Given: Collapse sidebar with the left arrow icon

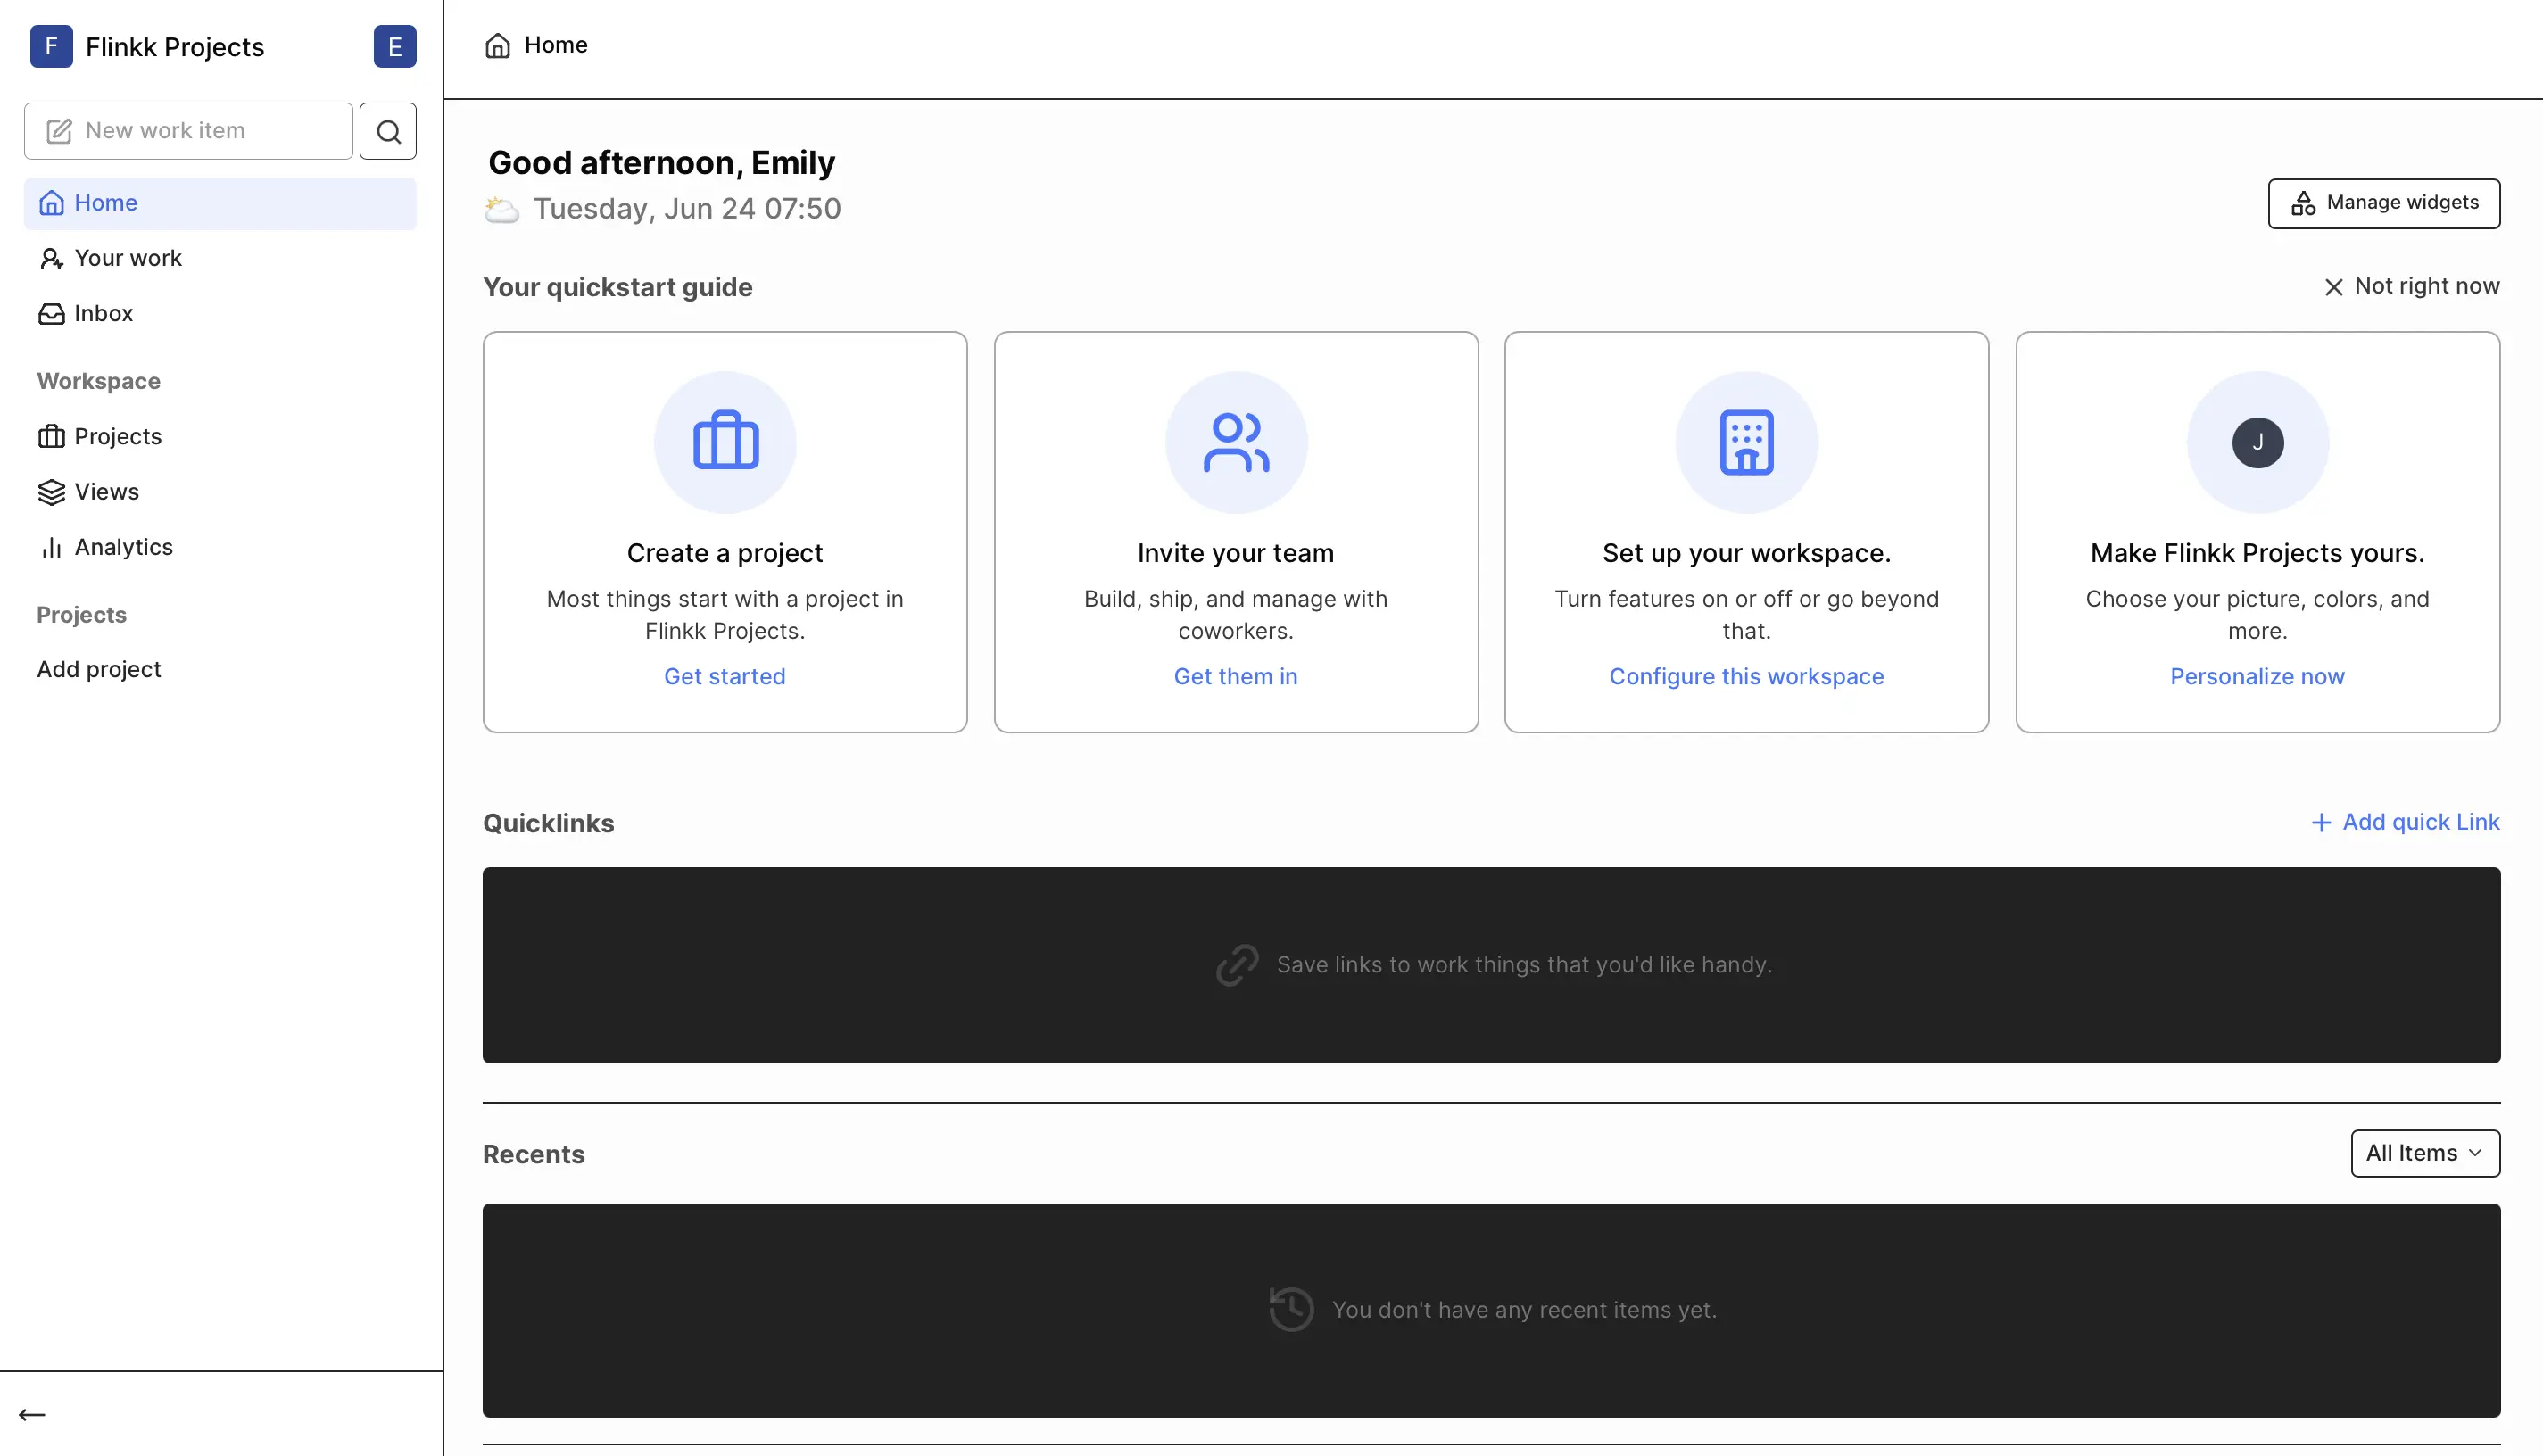Looking at the screenshot, I should pyautogui.click(x=32, y=1414).
